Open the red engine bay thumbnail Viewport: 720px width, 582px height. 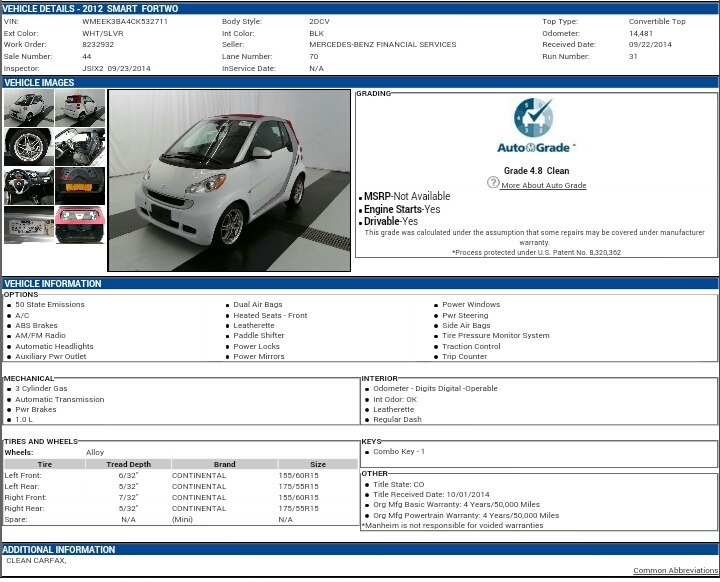click(80, 225)
